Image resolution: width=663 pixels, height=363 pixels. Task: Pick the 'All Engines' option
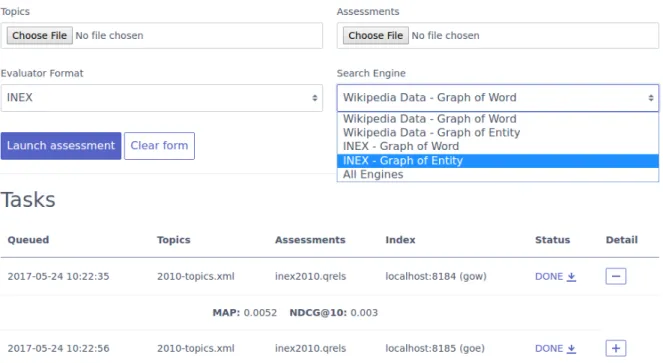coord(498,175)
